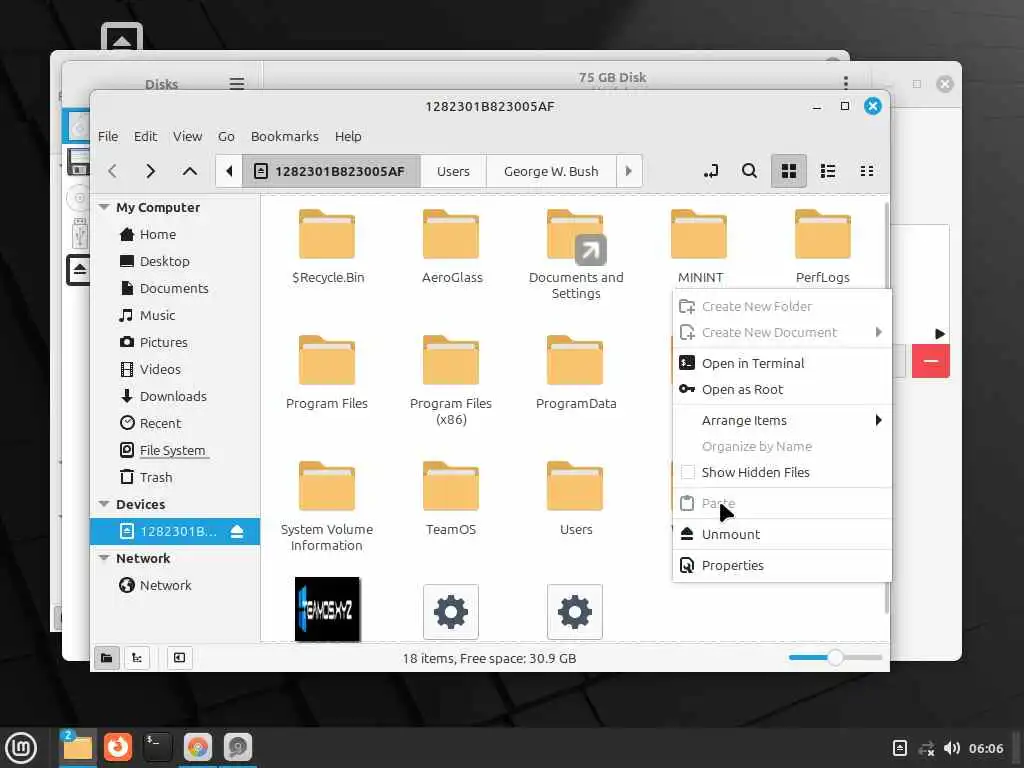
Task: Select the TeamOSXYZ image thumbnail
Action: point(327,609)
